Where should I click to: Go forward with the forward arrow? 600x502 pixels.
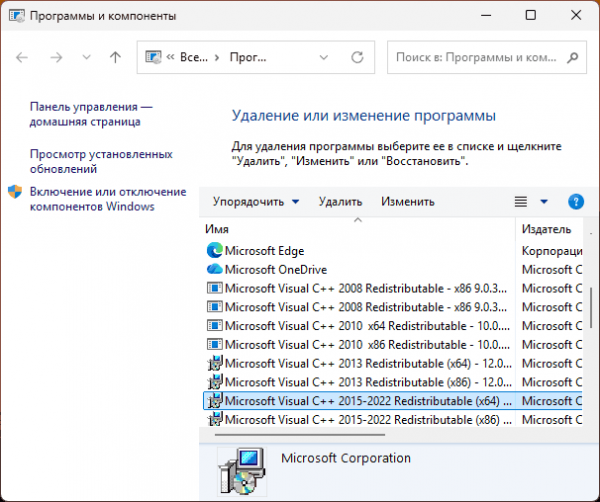point(56,57)
